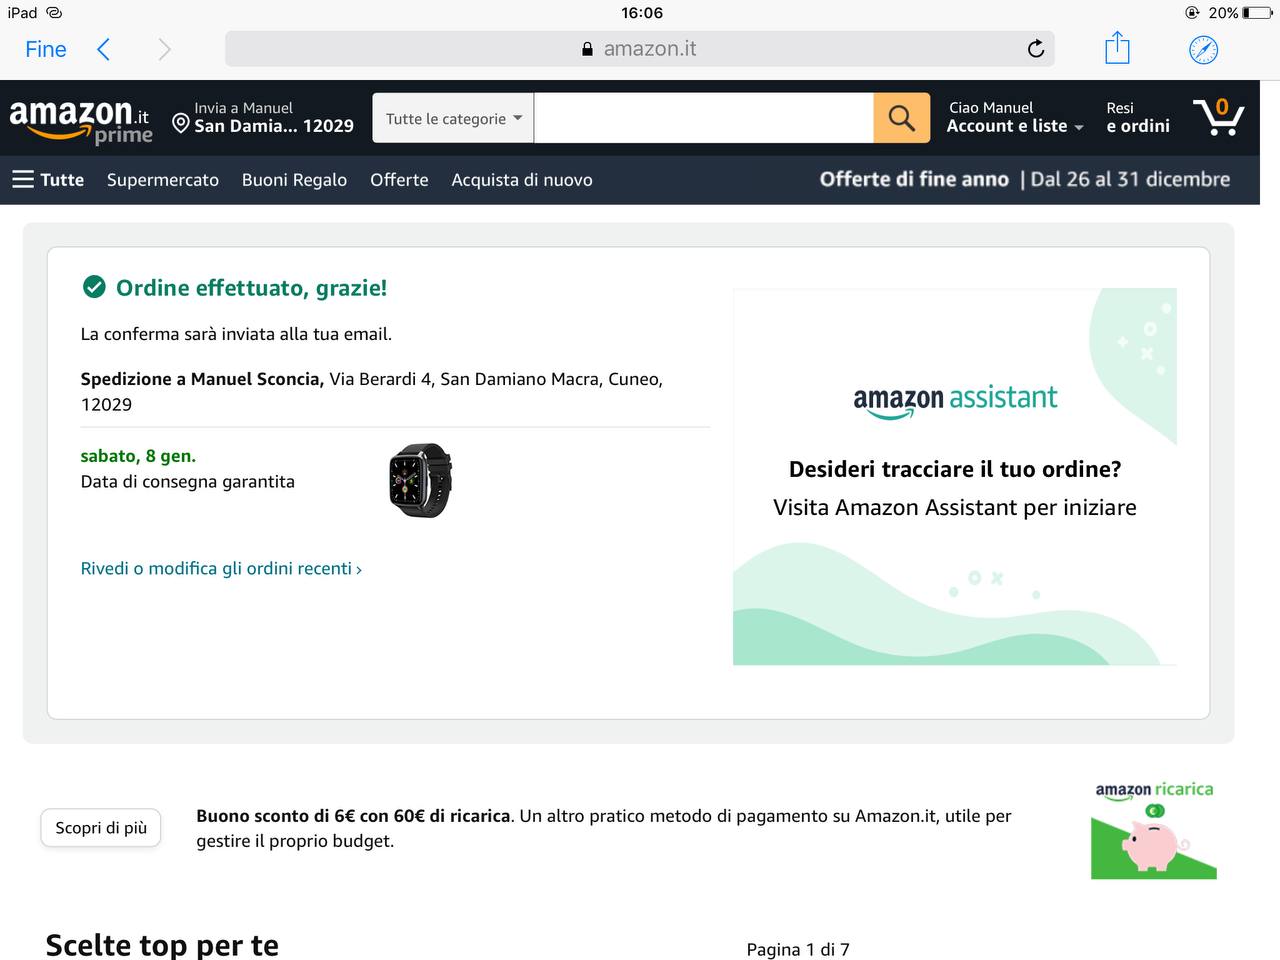Reload the amazon.it page

(1036, 49)
